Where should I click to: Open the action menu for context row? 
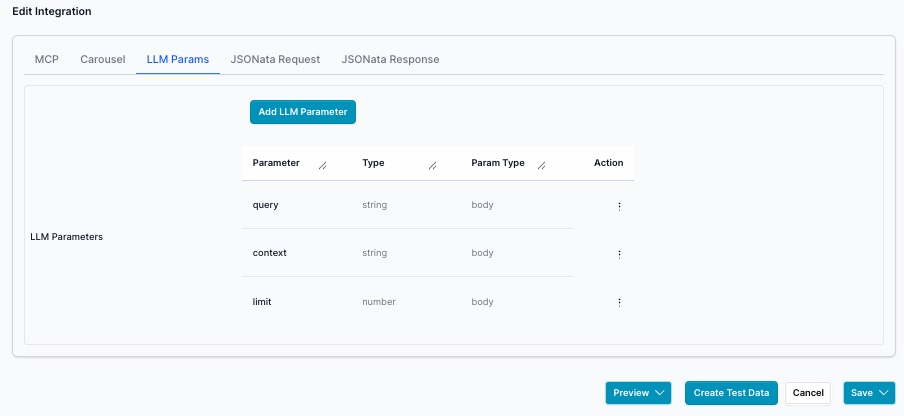pyautogui.click(x=619, y=254)
